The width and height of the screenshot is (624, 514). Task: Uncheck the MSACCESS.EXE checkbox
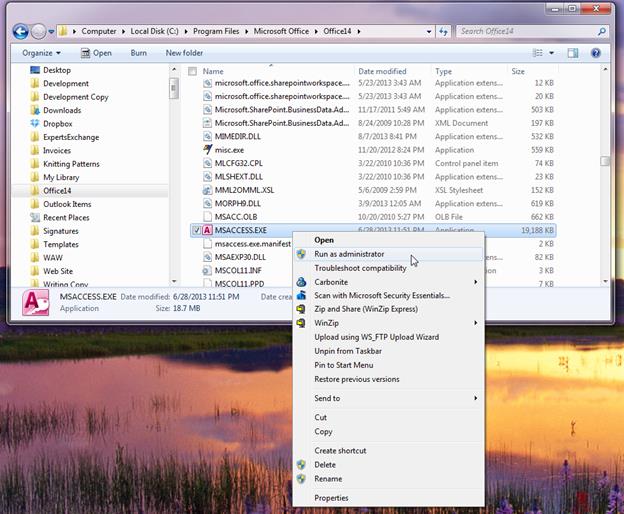[197, 230]
